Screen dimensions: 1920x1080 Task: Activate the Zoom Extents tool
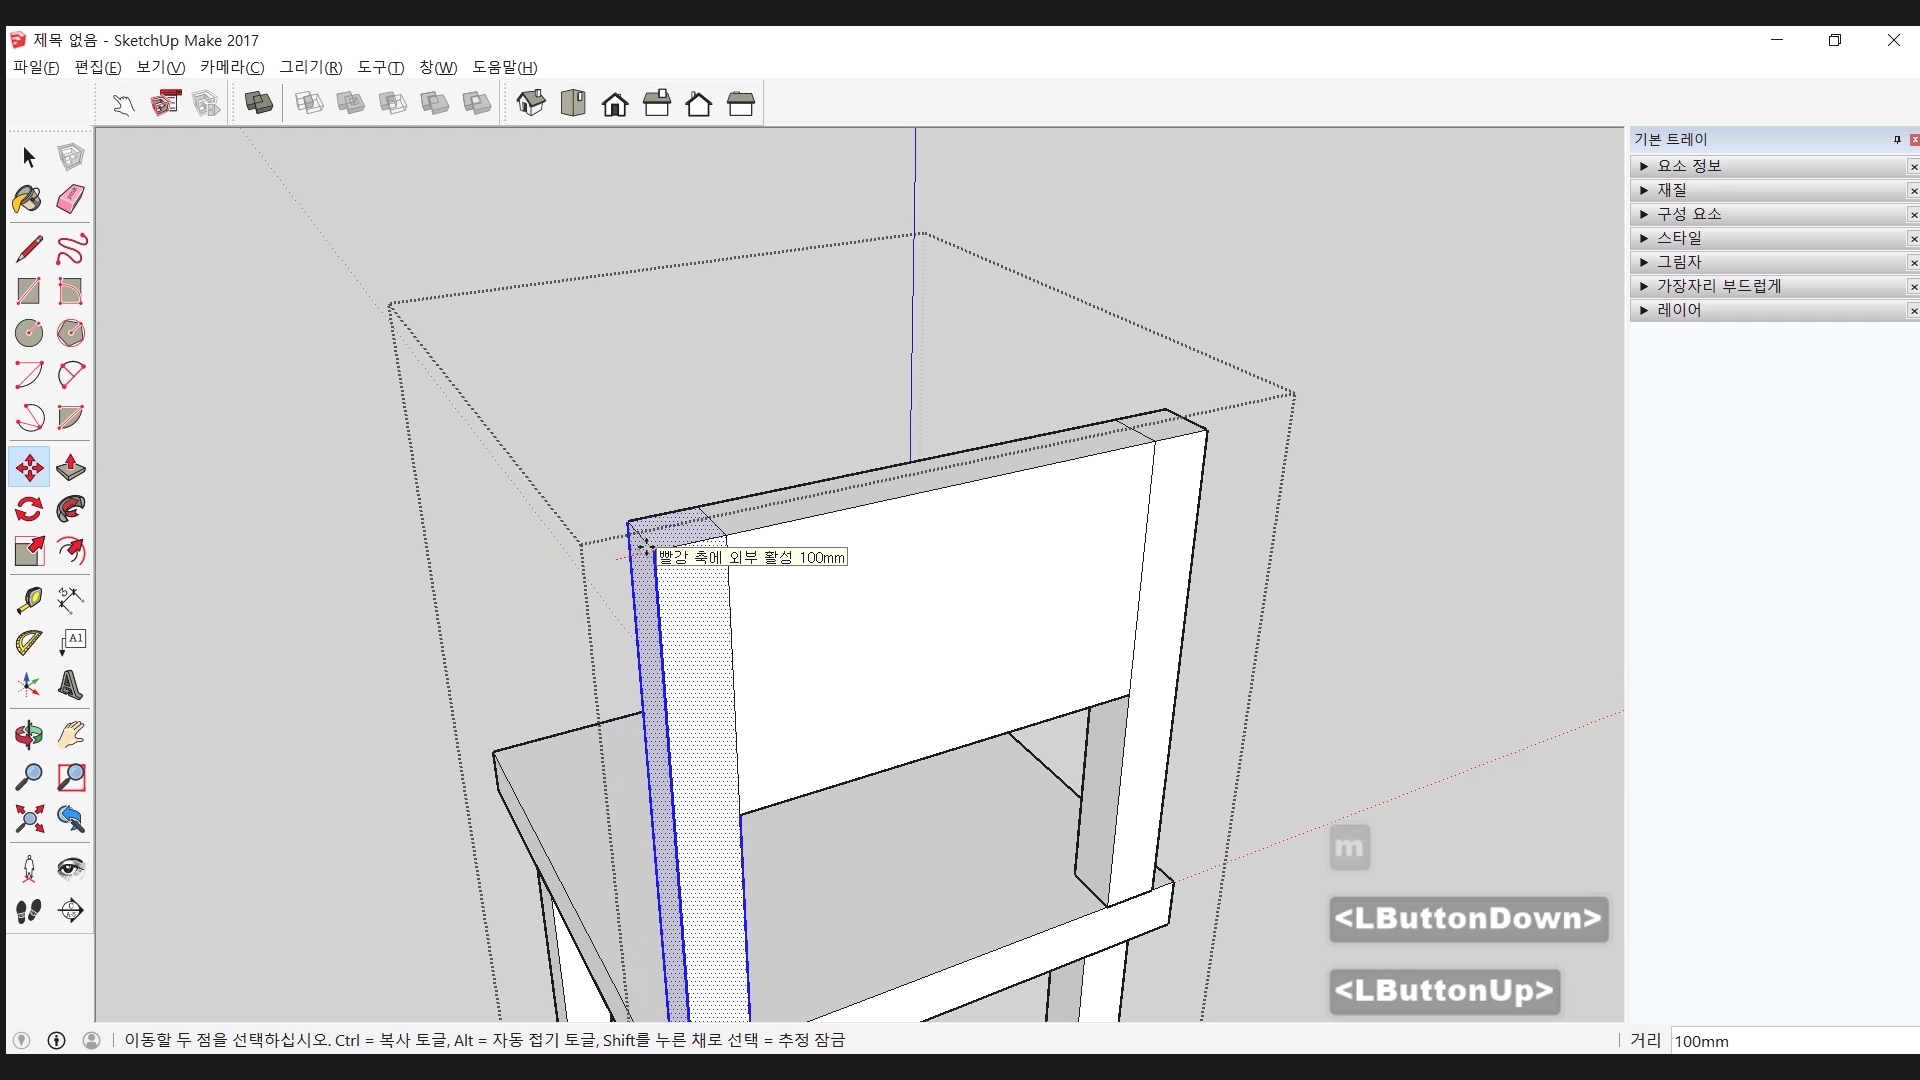[28, 820]
